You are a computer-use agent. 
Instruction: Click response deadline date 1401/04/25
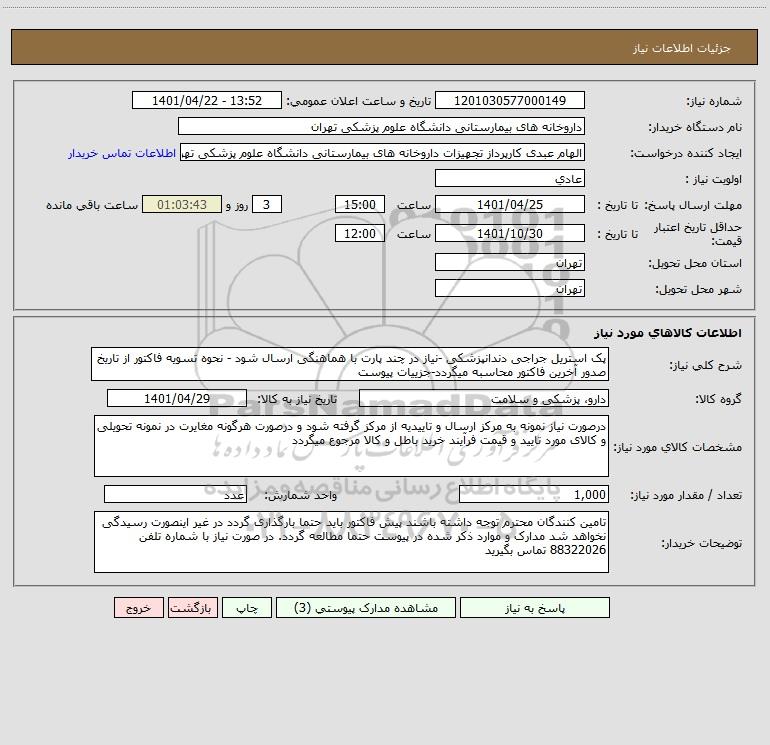(x=510, y=204)
